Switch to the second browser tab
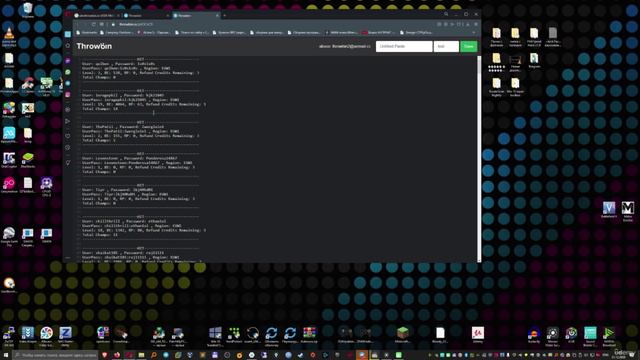The width and height of the screenshot is (640, 360). [147, 16]
